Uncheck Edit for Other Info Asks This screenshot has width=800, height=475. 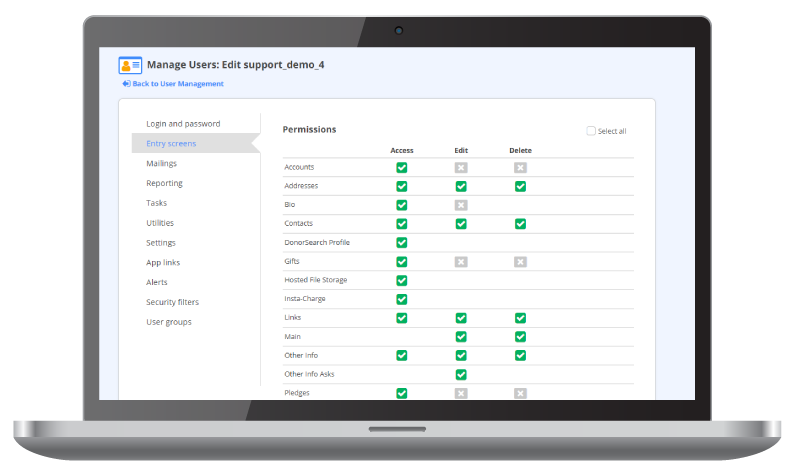click(x=461, y=374)
